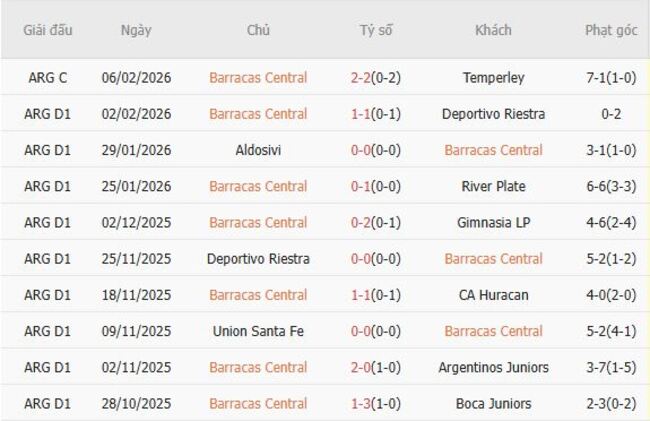Click the 6-6(3-3) corner kick result
This screenshot has width=650, height=421.
coord(611,186)
